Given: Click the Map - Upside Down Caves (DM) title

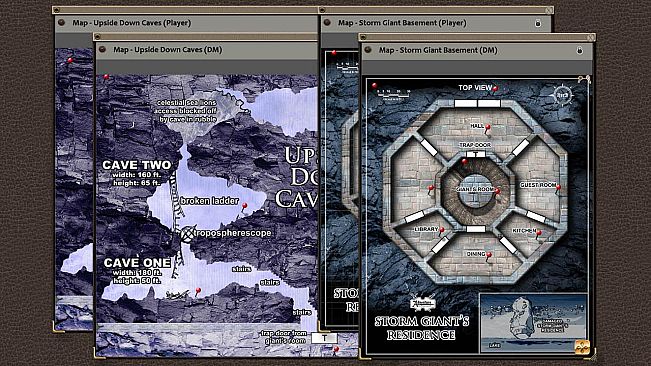Looking at the screenshot, I should tap(167, 50).
